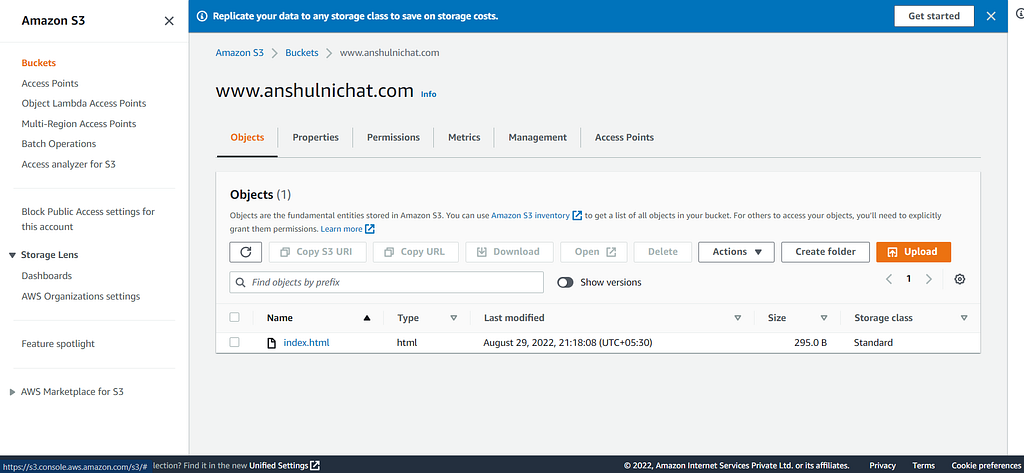Switch to the Management tab
This screenshot has width=1024, height=473.
(537, 138)
